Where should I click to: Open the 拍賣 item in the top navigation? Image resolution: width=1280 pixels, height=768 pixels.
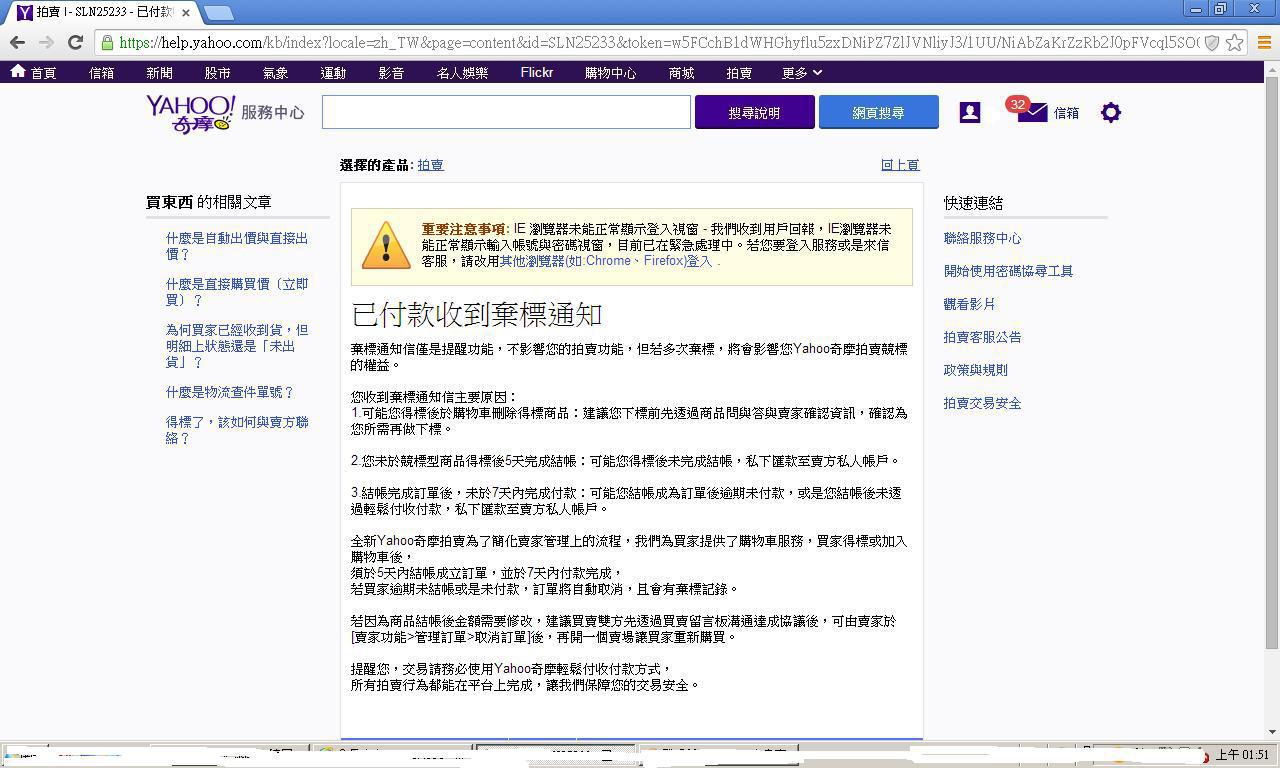coord(739,73)
